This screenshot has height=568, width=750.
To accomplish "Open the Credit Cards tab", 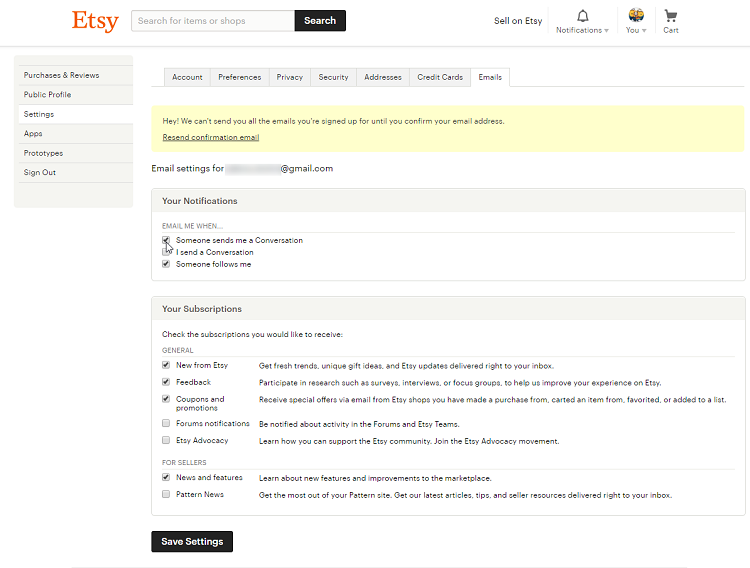I will click(x=440, y=77).
